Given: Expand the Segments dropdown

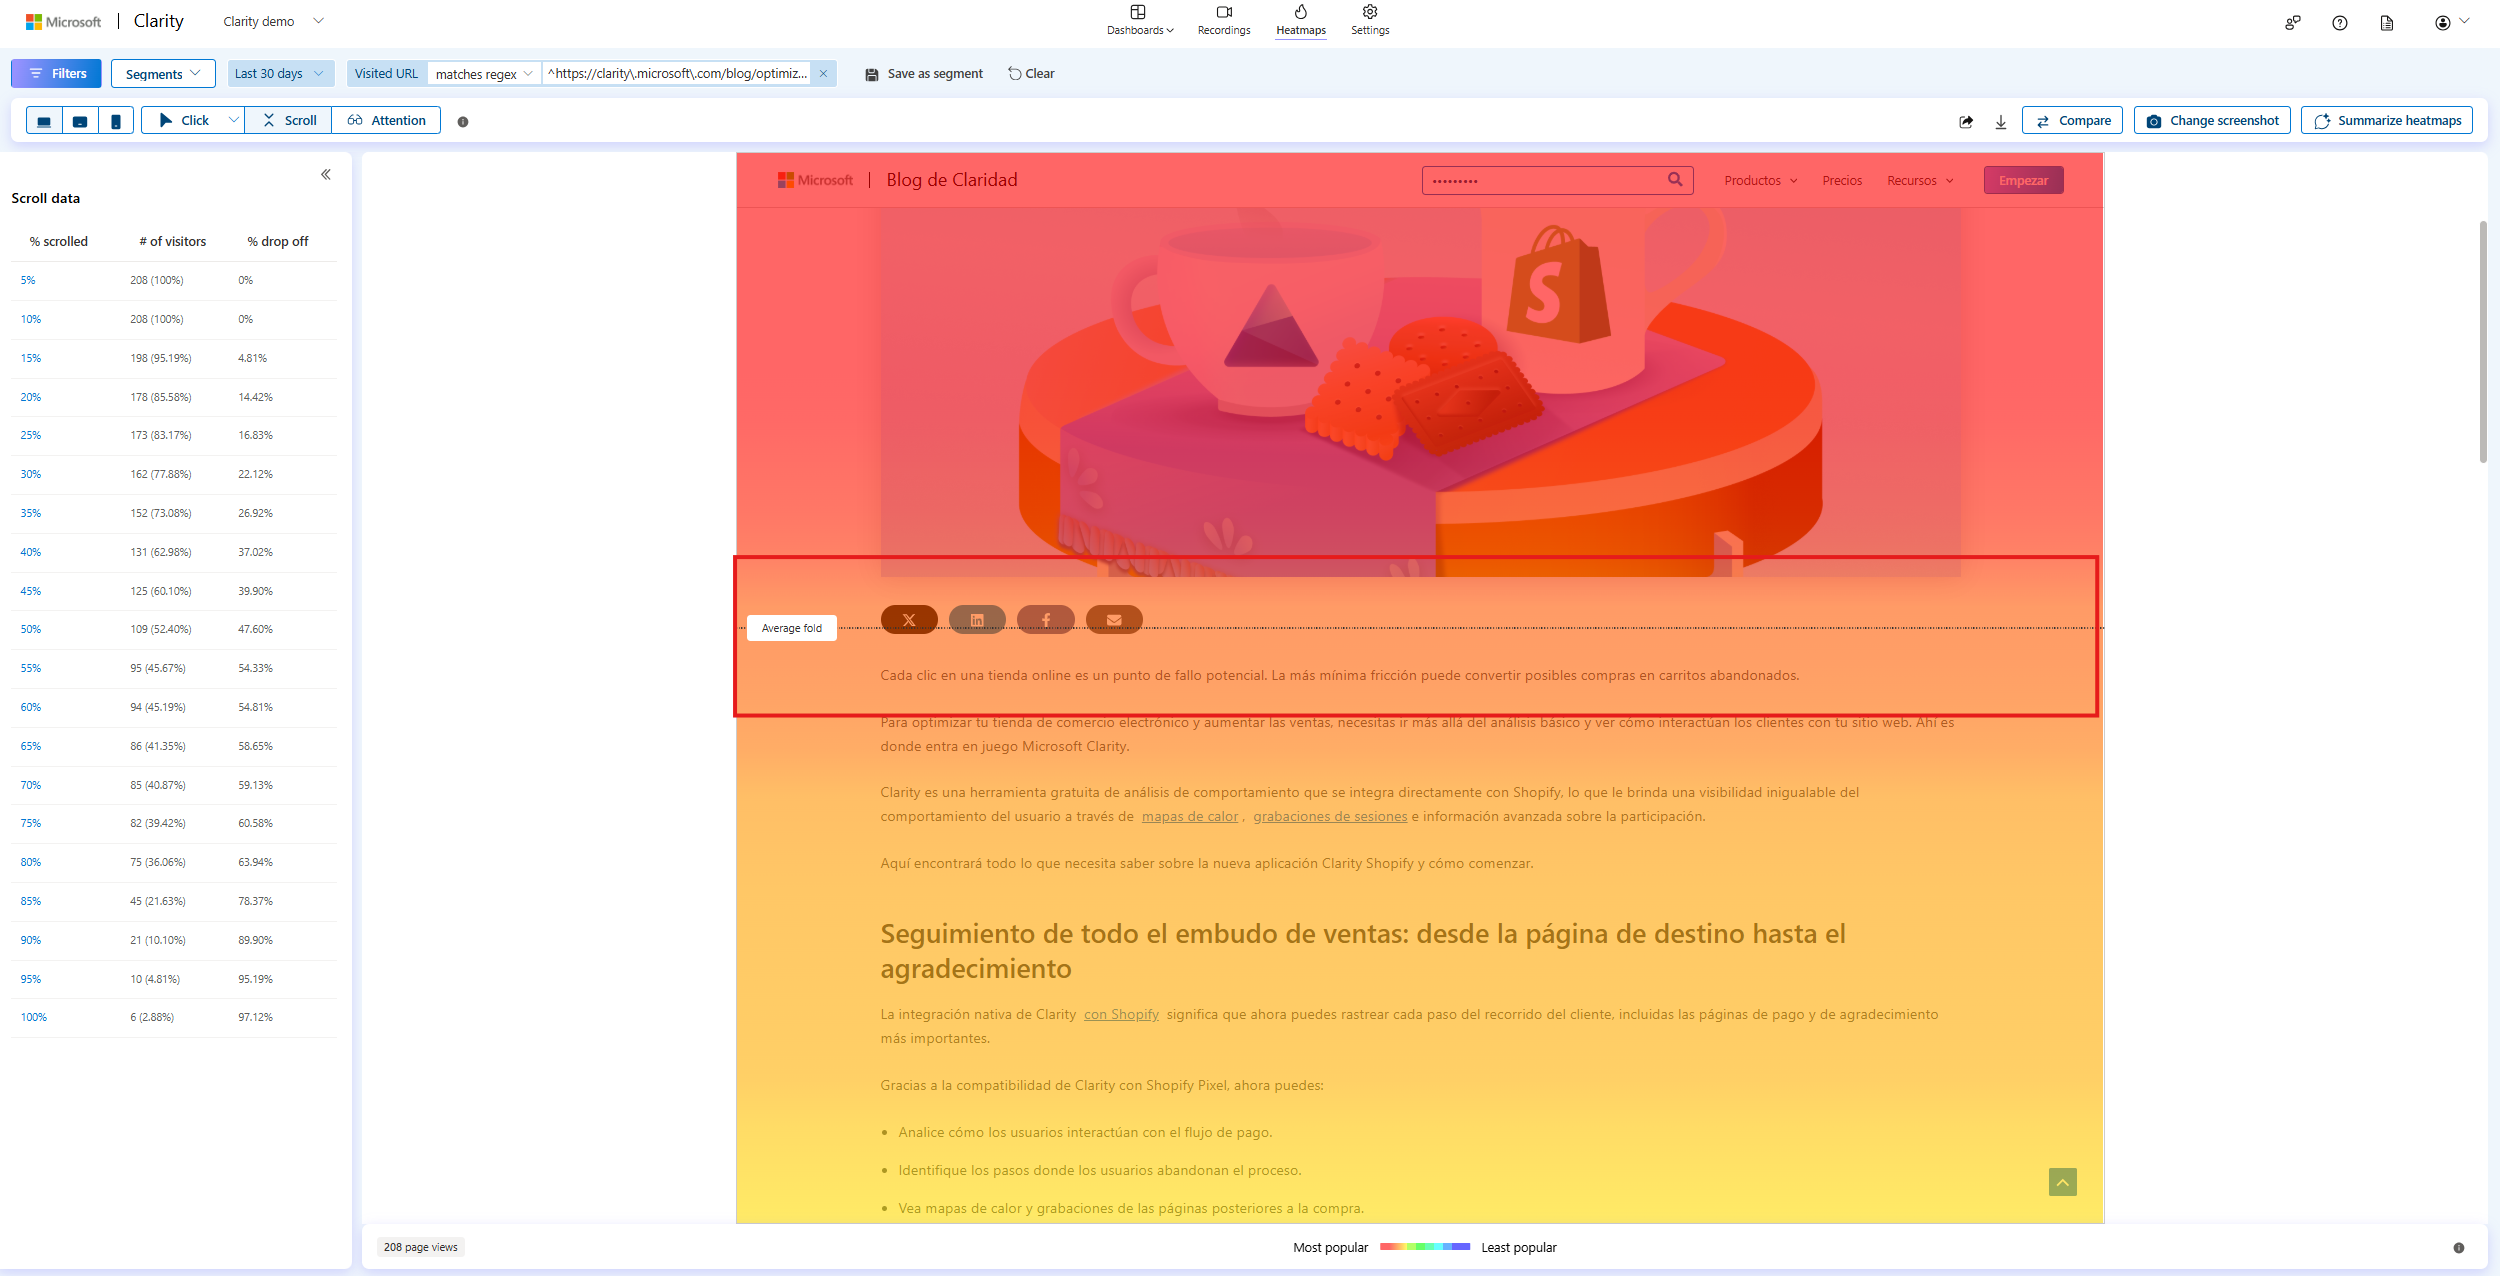Looking at the screenshot, I should tap(163, 73).
